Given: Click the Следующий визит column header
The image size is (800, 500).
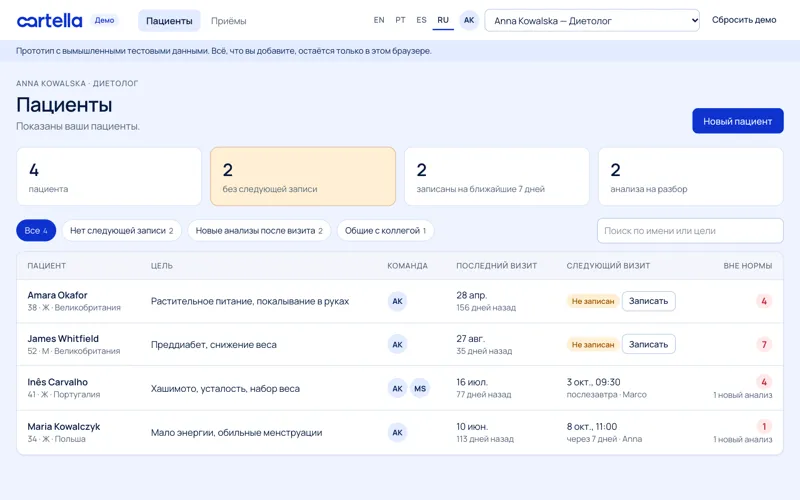Looking at the screenshot, I should (x=608, y=266).
